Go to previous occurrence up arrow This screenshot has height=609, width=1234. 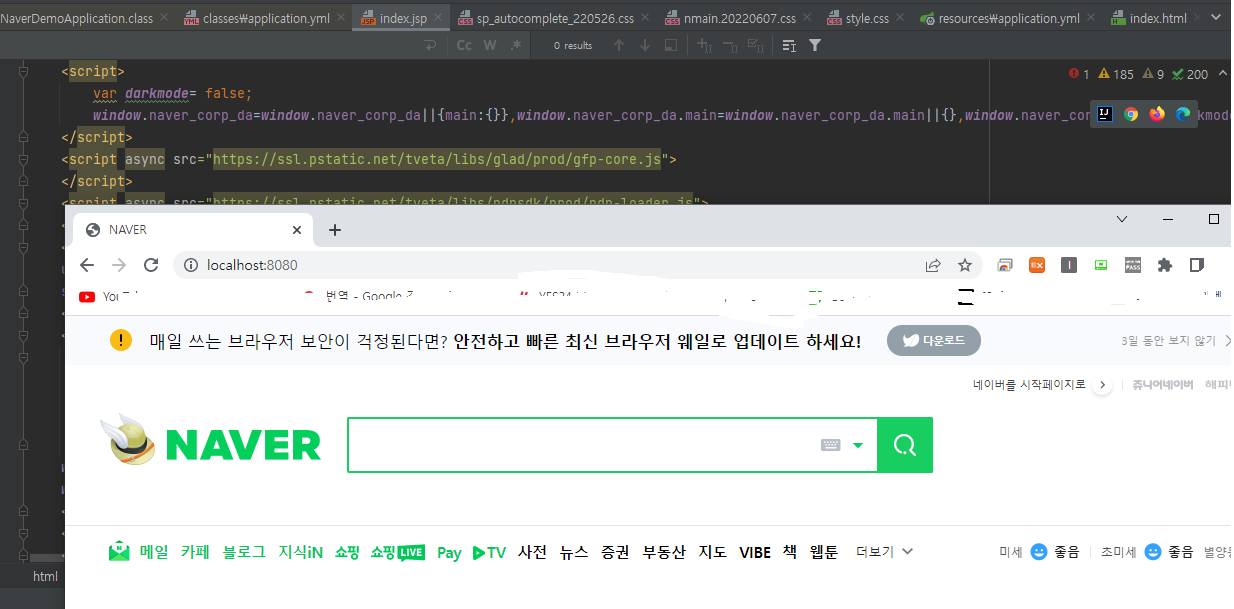pos(619,45)
